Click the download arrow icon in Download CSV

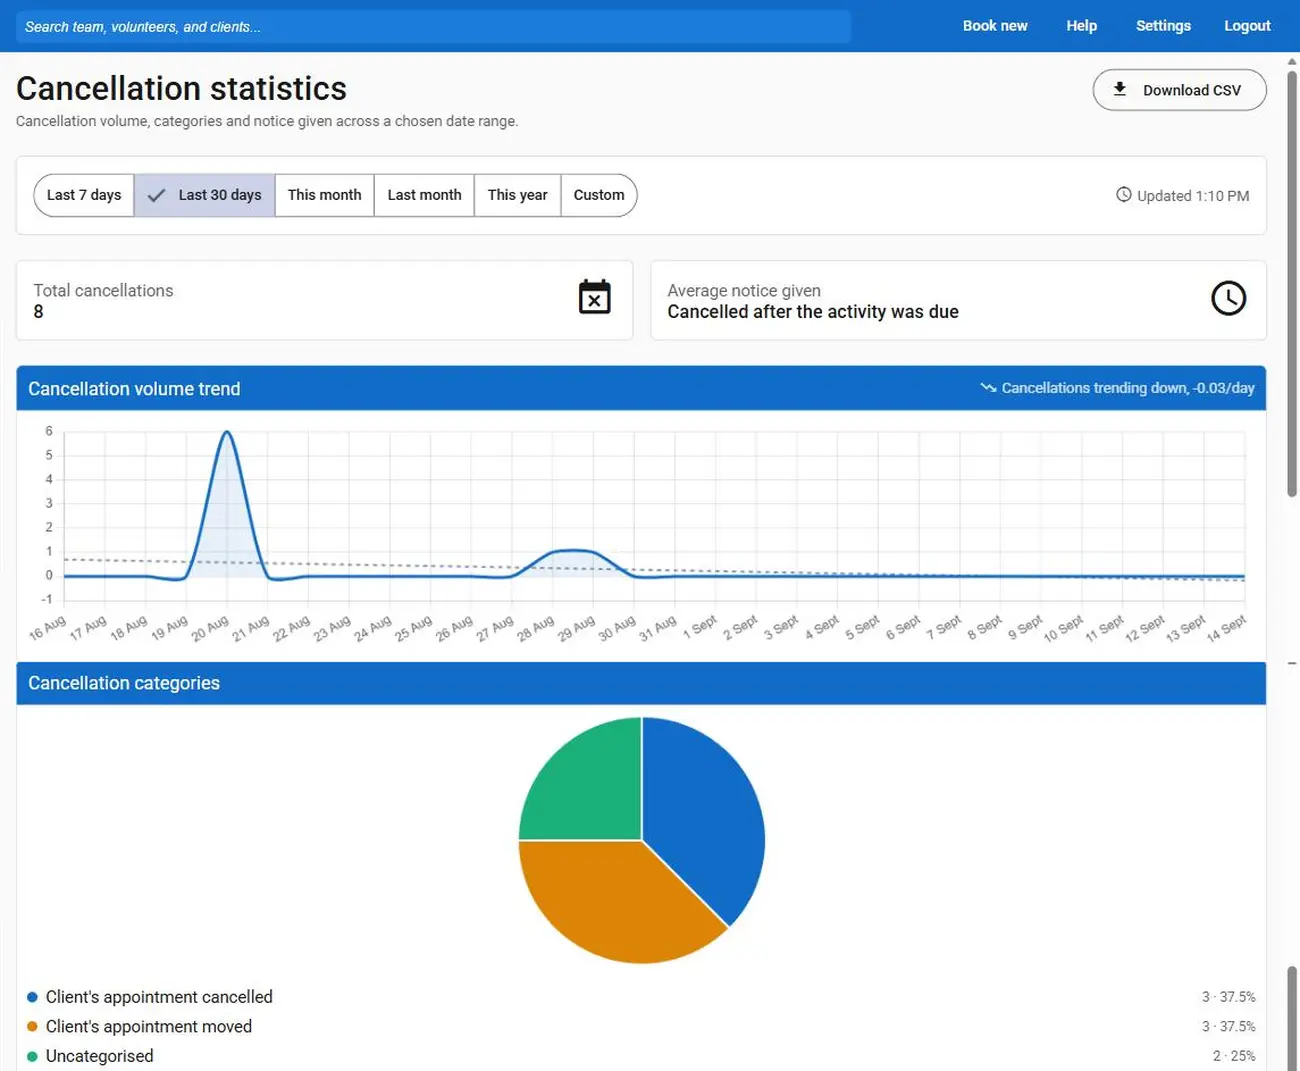1120,89
